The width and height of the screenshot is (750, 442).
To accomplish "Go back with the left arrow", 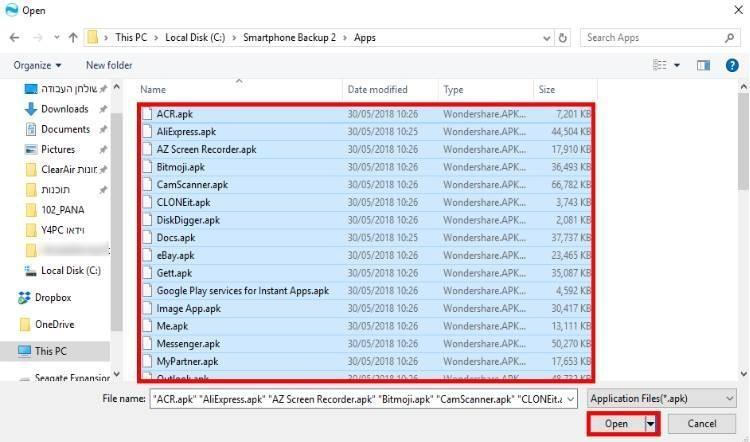I will click(14, 37).
